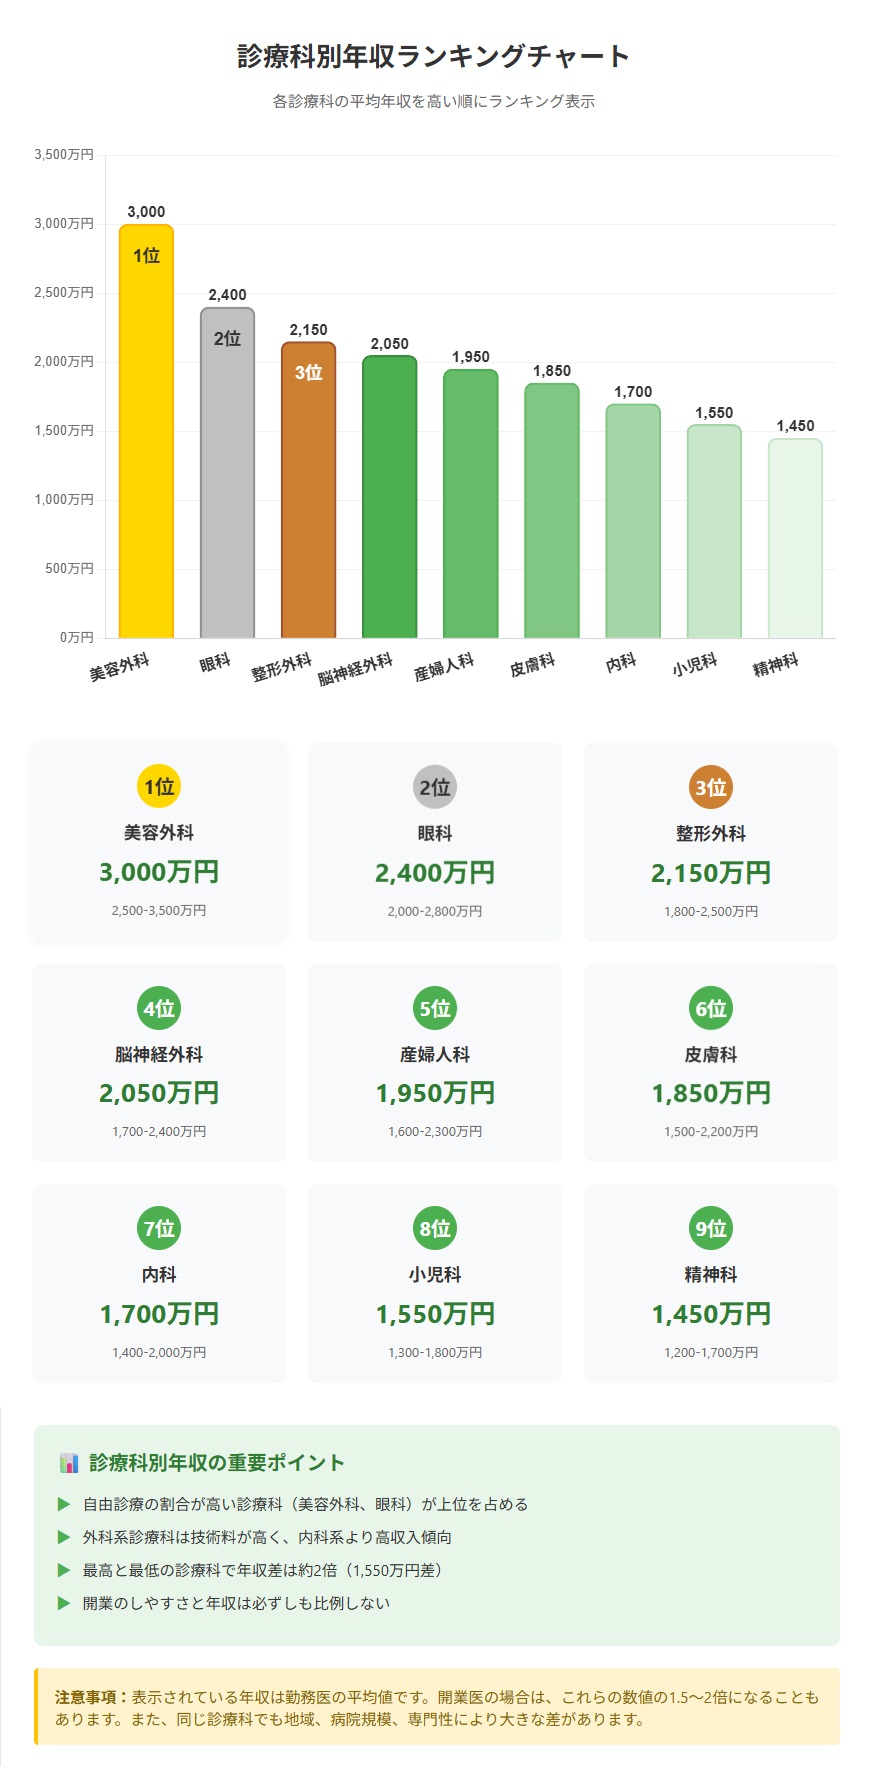Click the 皮膚科 x-axis label

[532, 665]
